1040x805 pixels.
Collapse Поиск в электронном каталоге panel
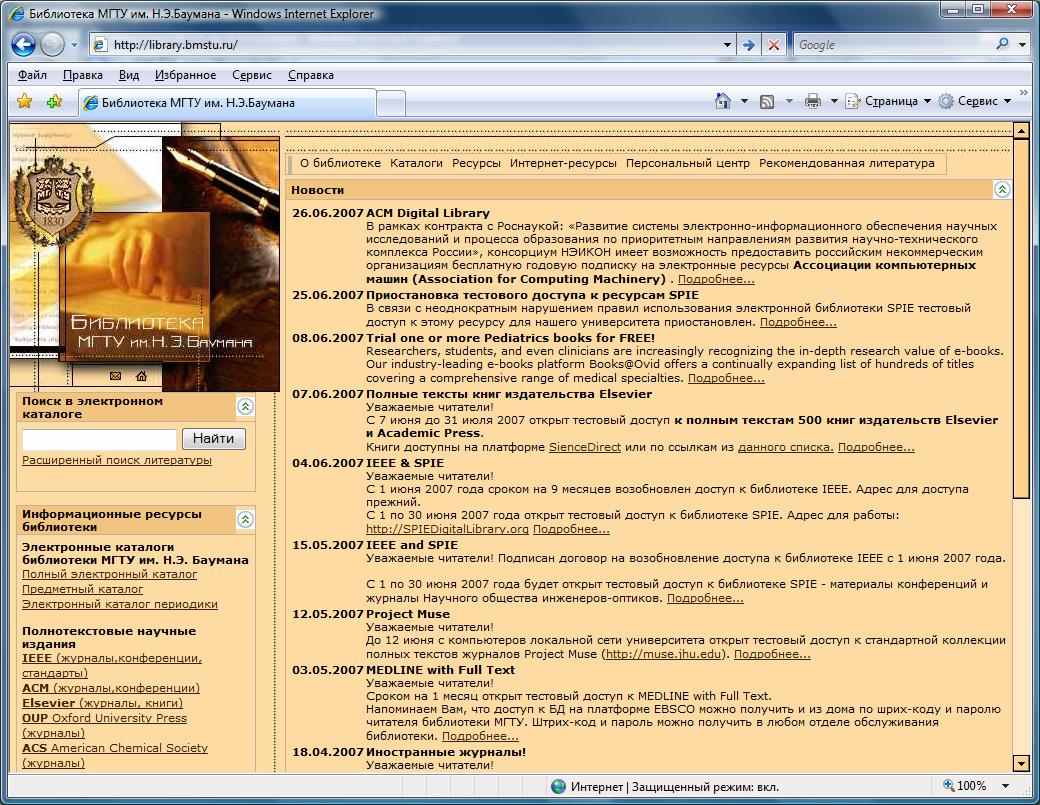pos(245,406)
